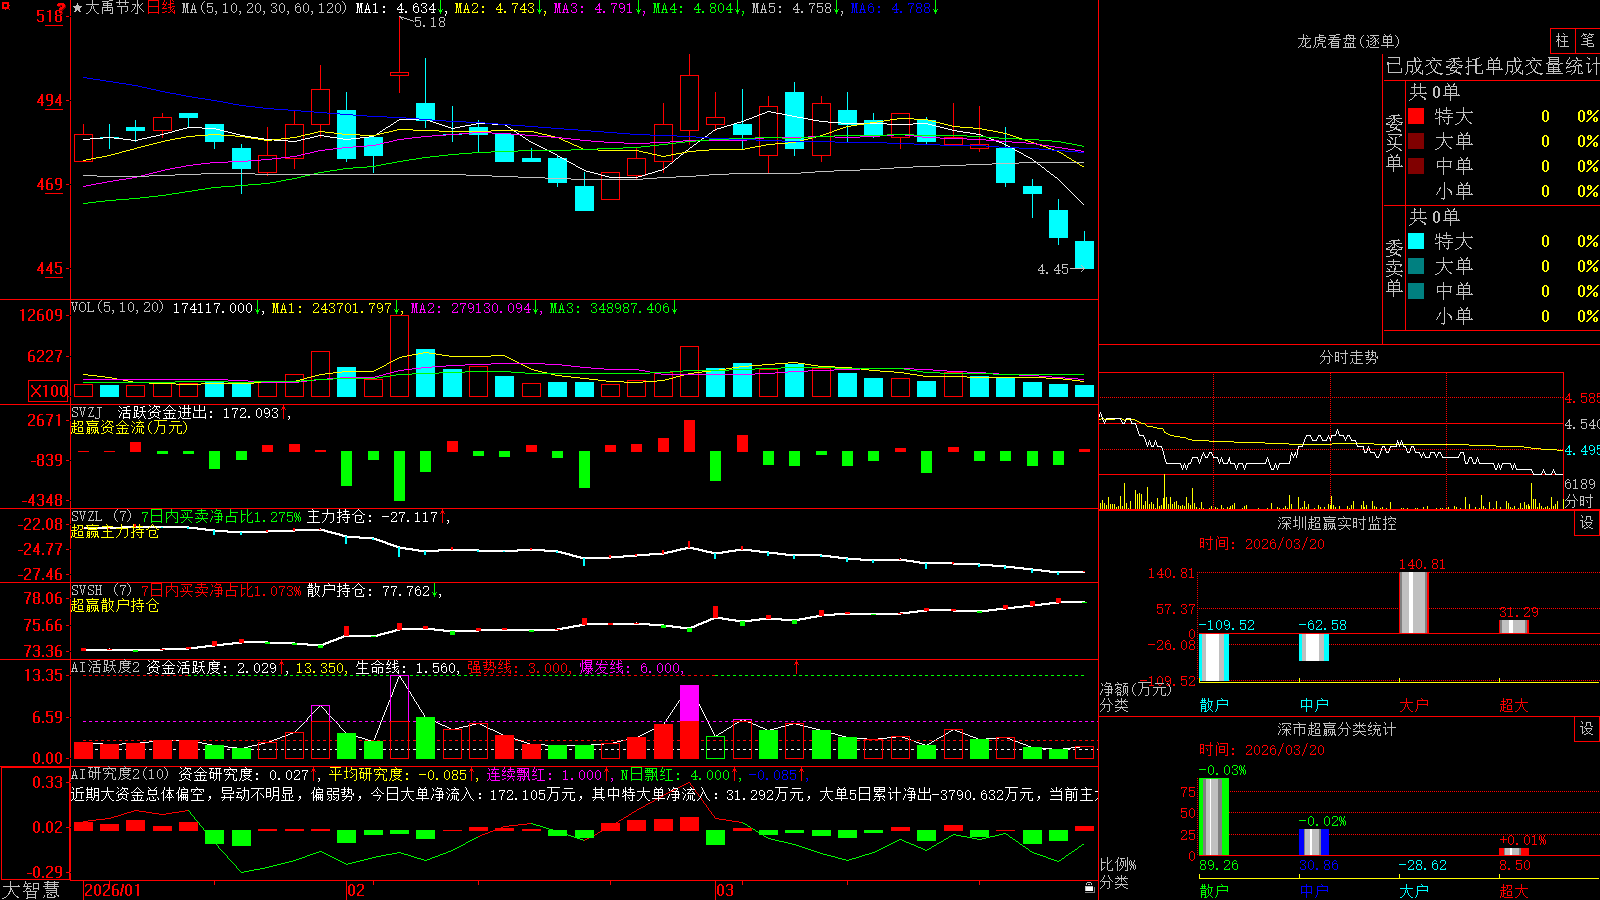Click the lock icon at the chart's bottom right
This screenshot has height=900, width=1600.
coord(1089,888)
